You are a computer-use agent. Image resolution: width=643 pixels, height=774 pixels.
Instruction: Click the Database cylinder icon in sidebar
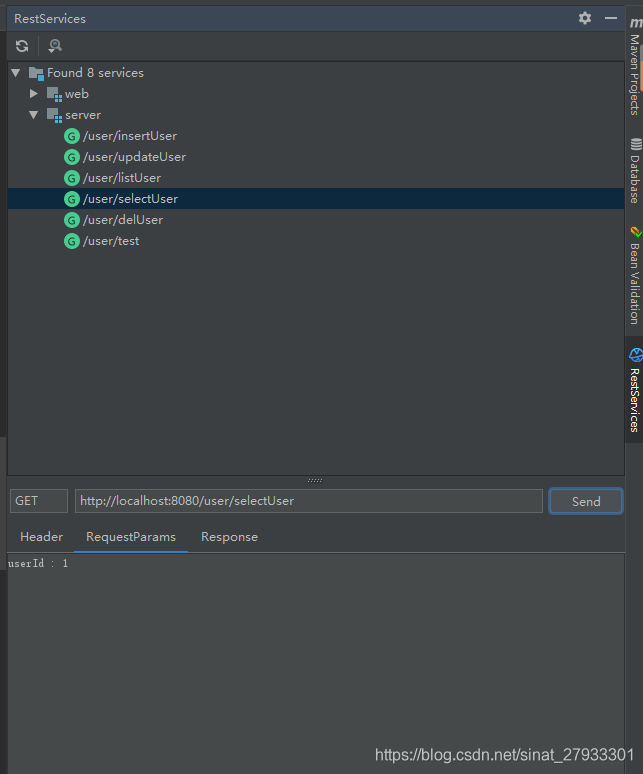636,144
